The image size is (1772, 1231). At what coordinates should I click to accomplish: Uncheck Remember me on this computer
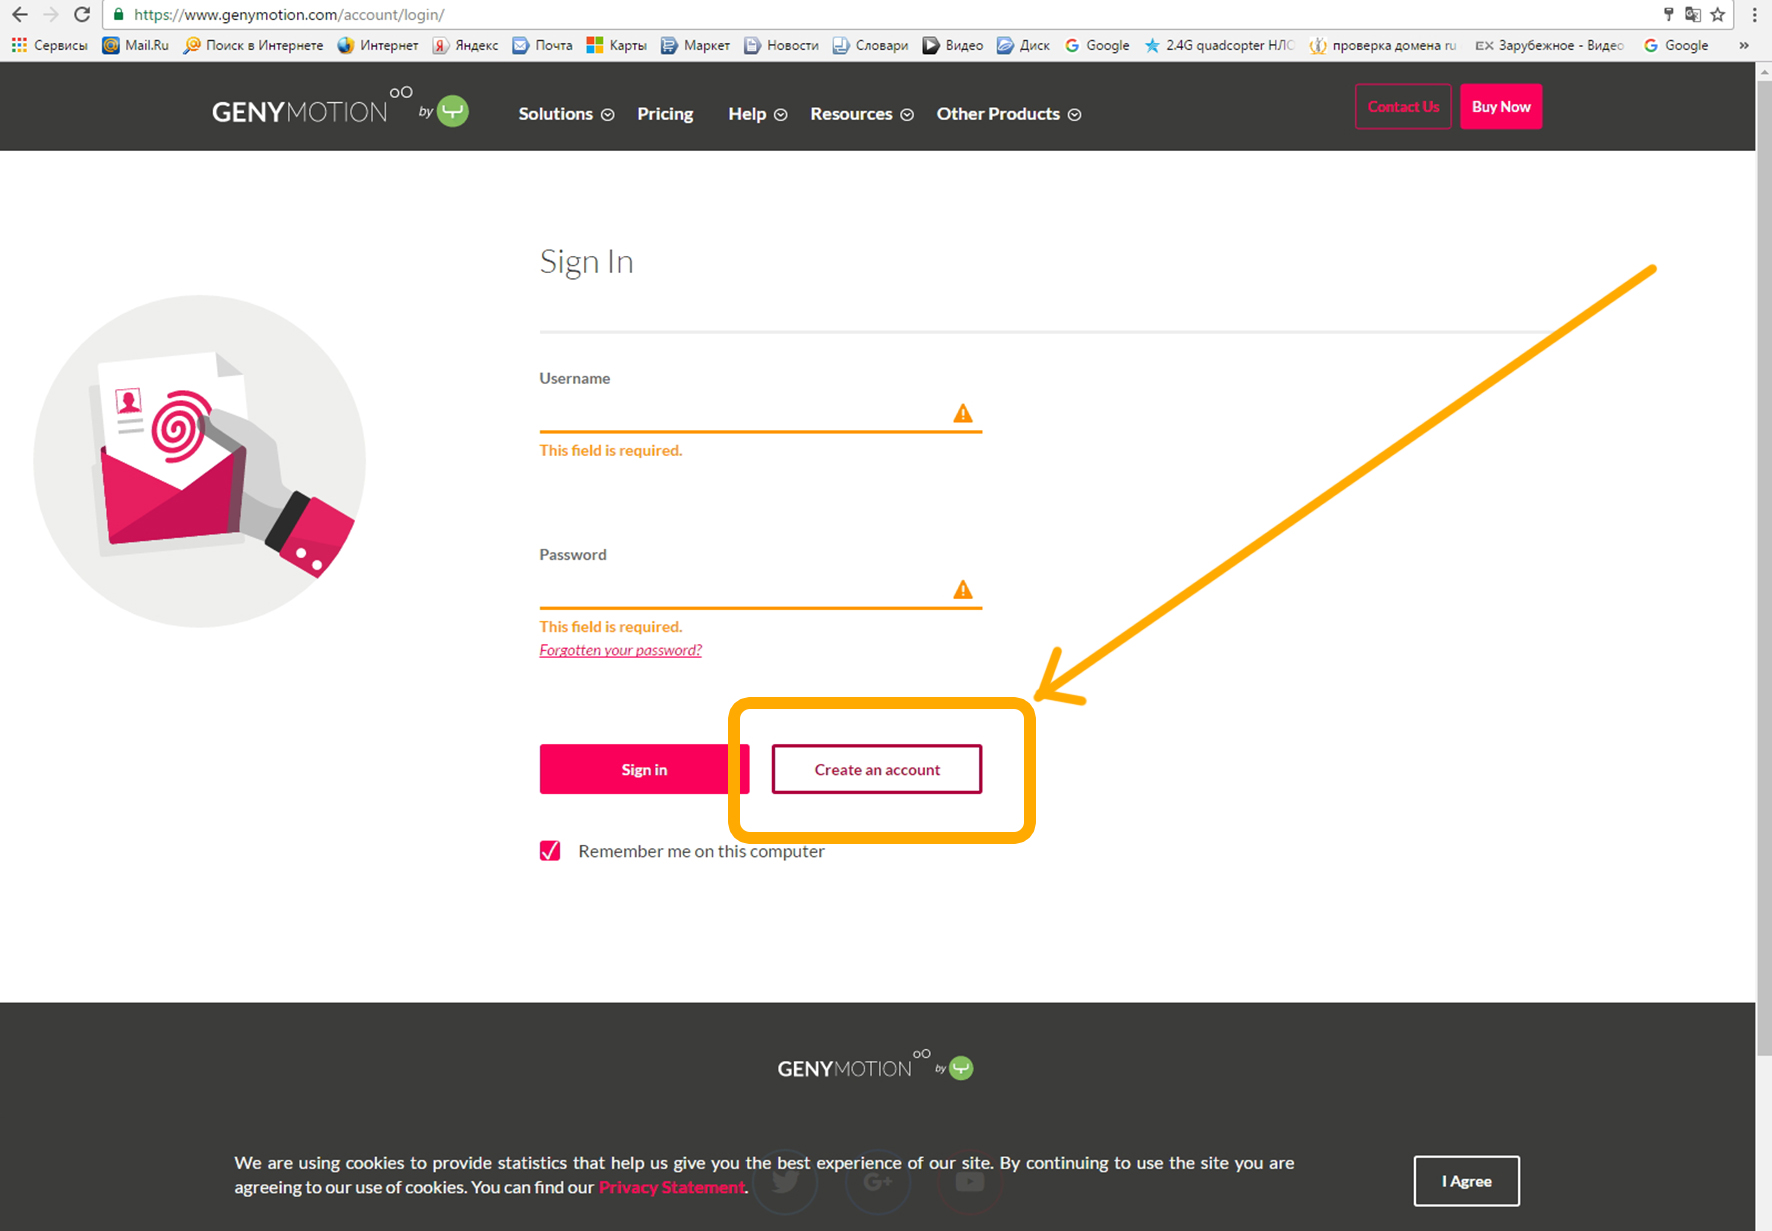click(550, 851)
